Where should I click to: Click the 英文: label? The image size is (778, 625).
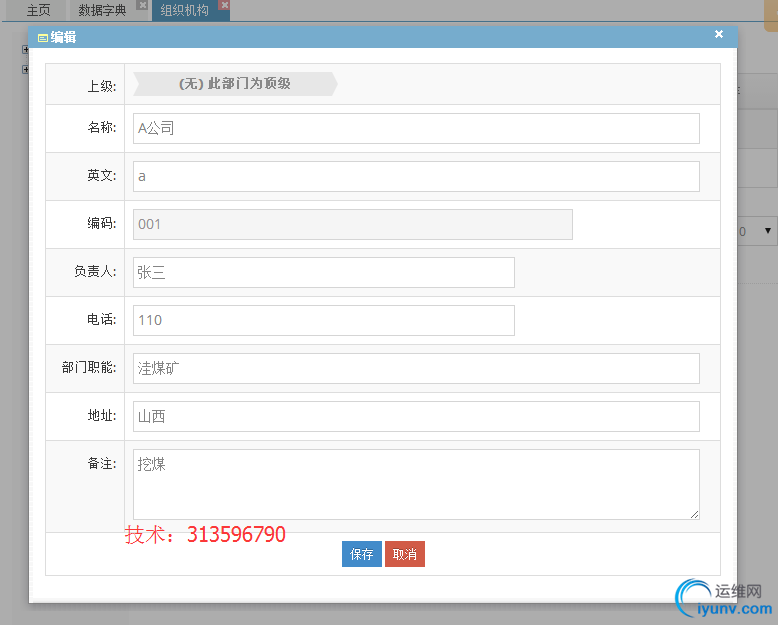click(102, 175)
